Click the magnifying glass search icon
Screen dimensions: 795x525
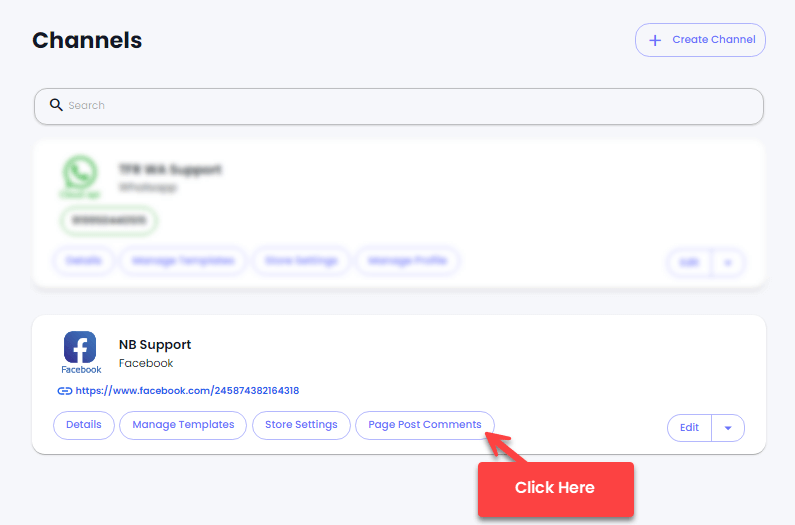coord(56,105)
